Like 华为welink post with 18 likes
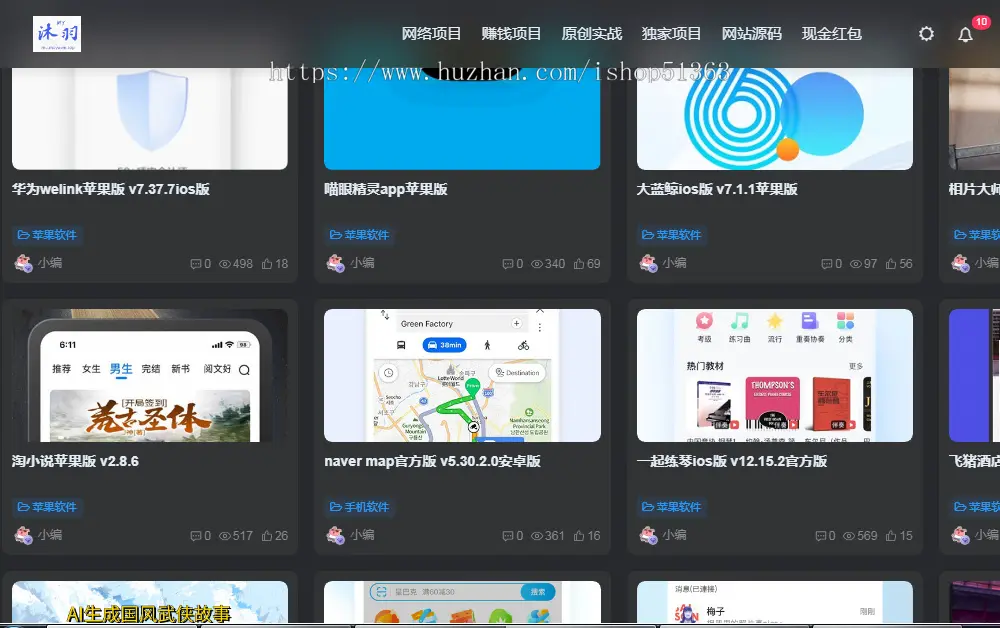This screenshot has height=628, width=1000. point(267,264)
